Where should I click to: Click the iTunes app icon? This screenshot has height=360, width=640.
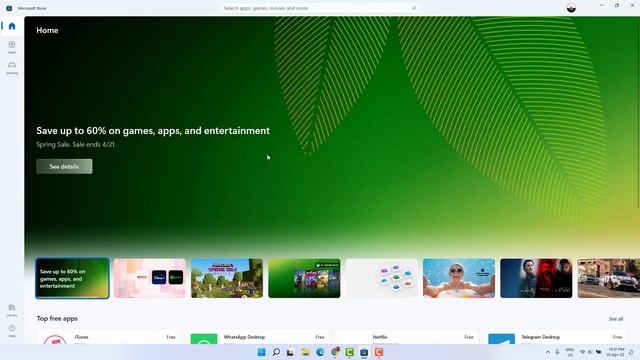[x=55, y=340]
